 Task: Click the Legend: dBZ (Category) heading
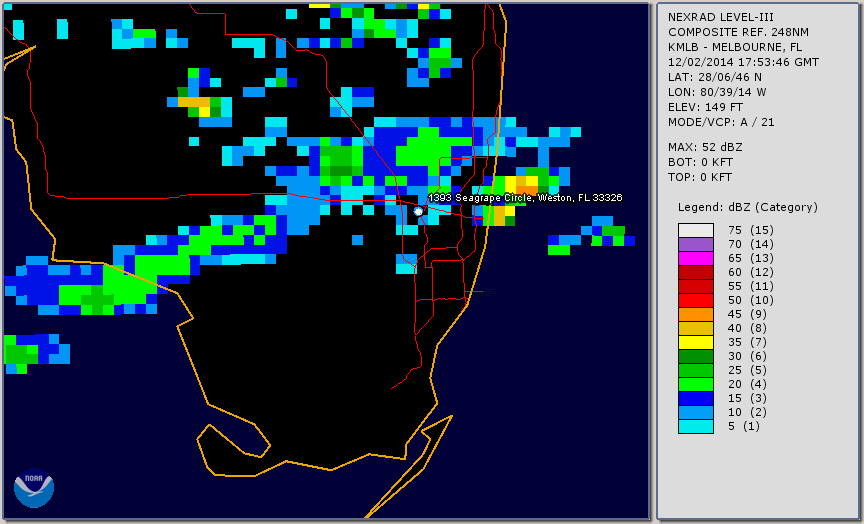[748, 207]
